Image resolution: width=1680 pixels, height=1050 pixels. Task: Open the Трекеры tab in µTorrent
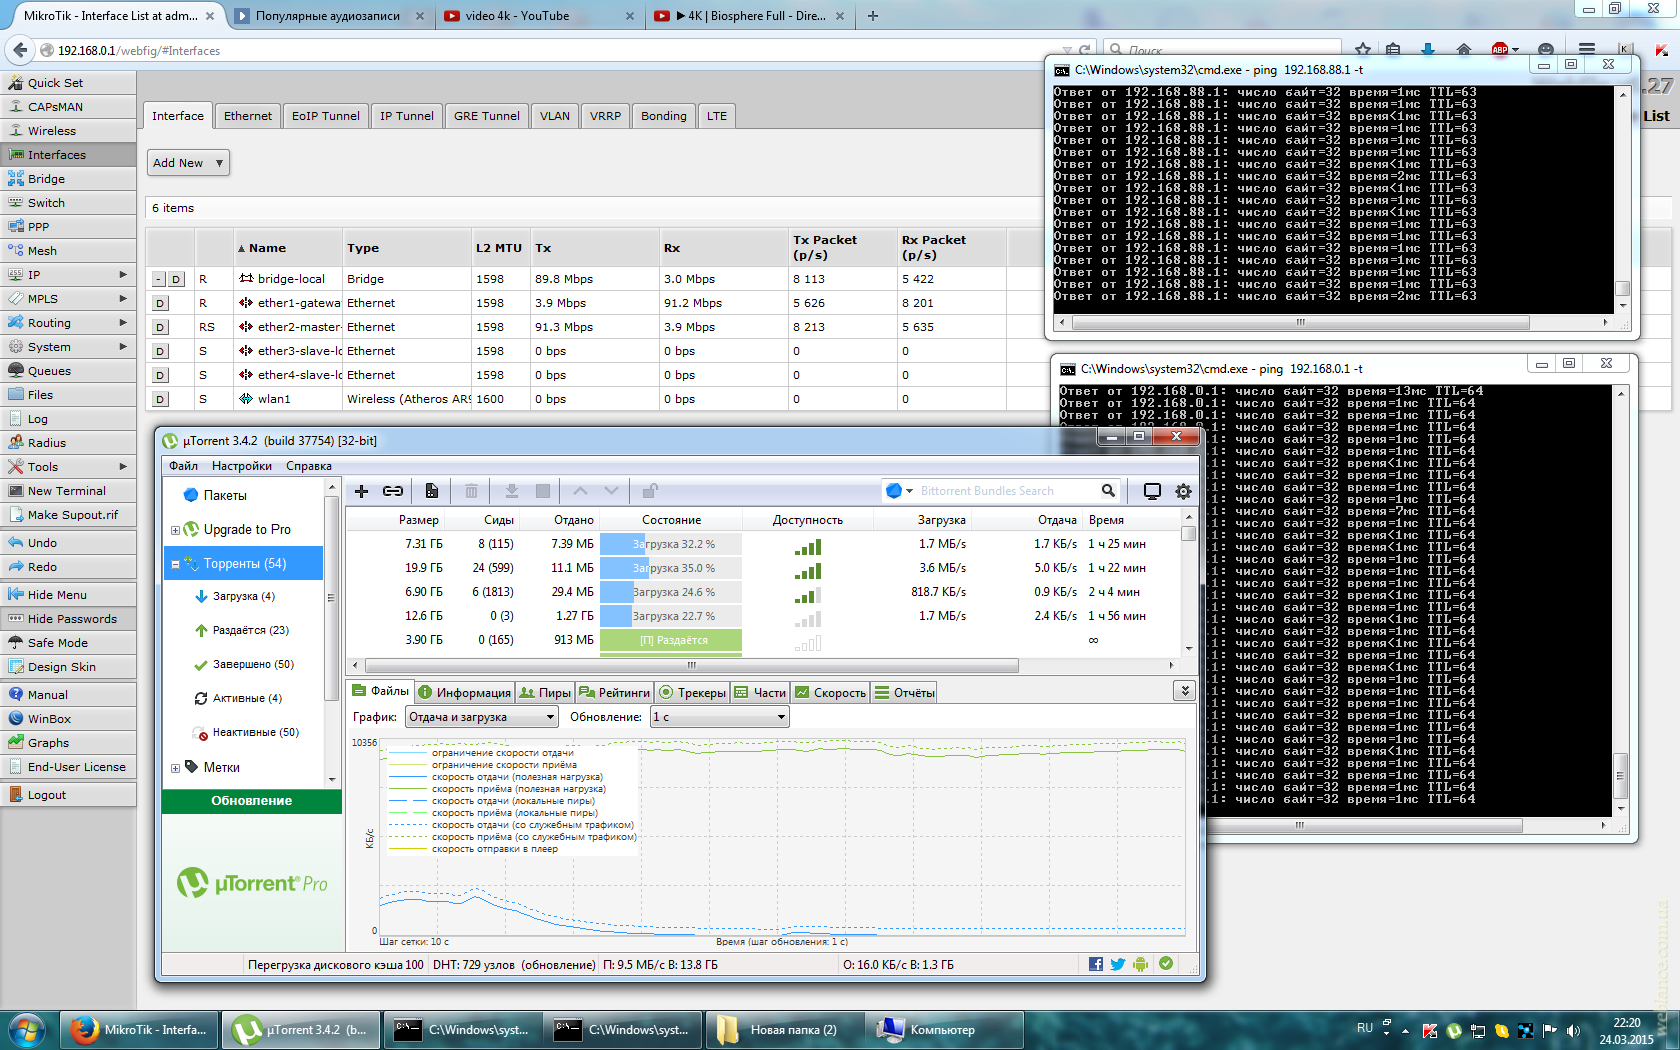click(x=693, y=692)
